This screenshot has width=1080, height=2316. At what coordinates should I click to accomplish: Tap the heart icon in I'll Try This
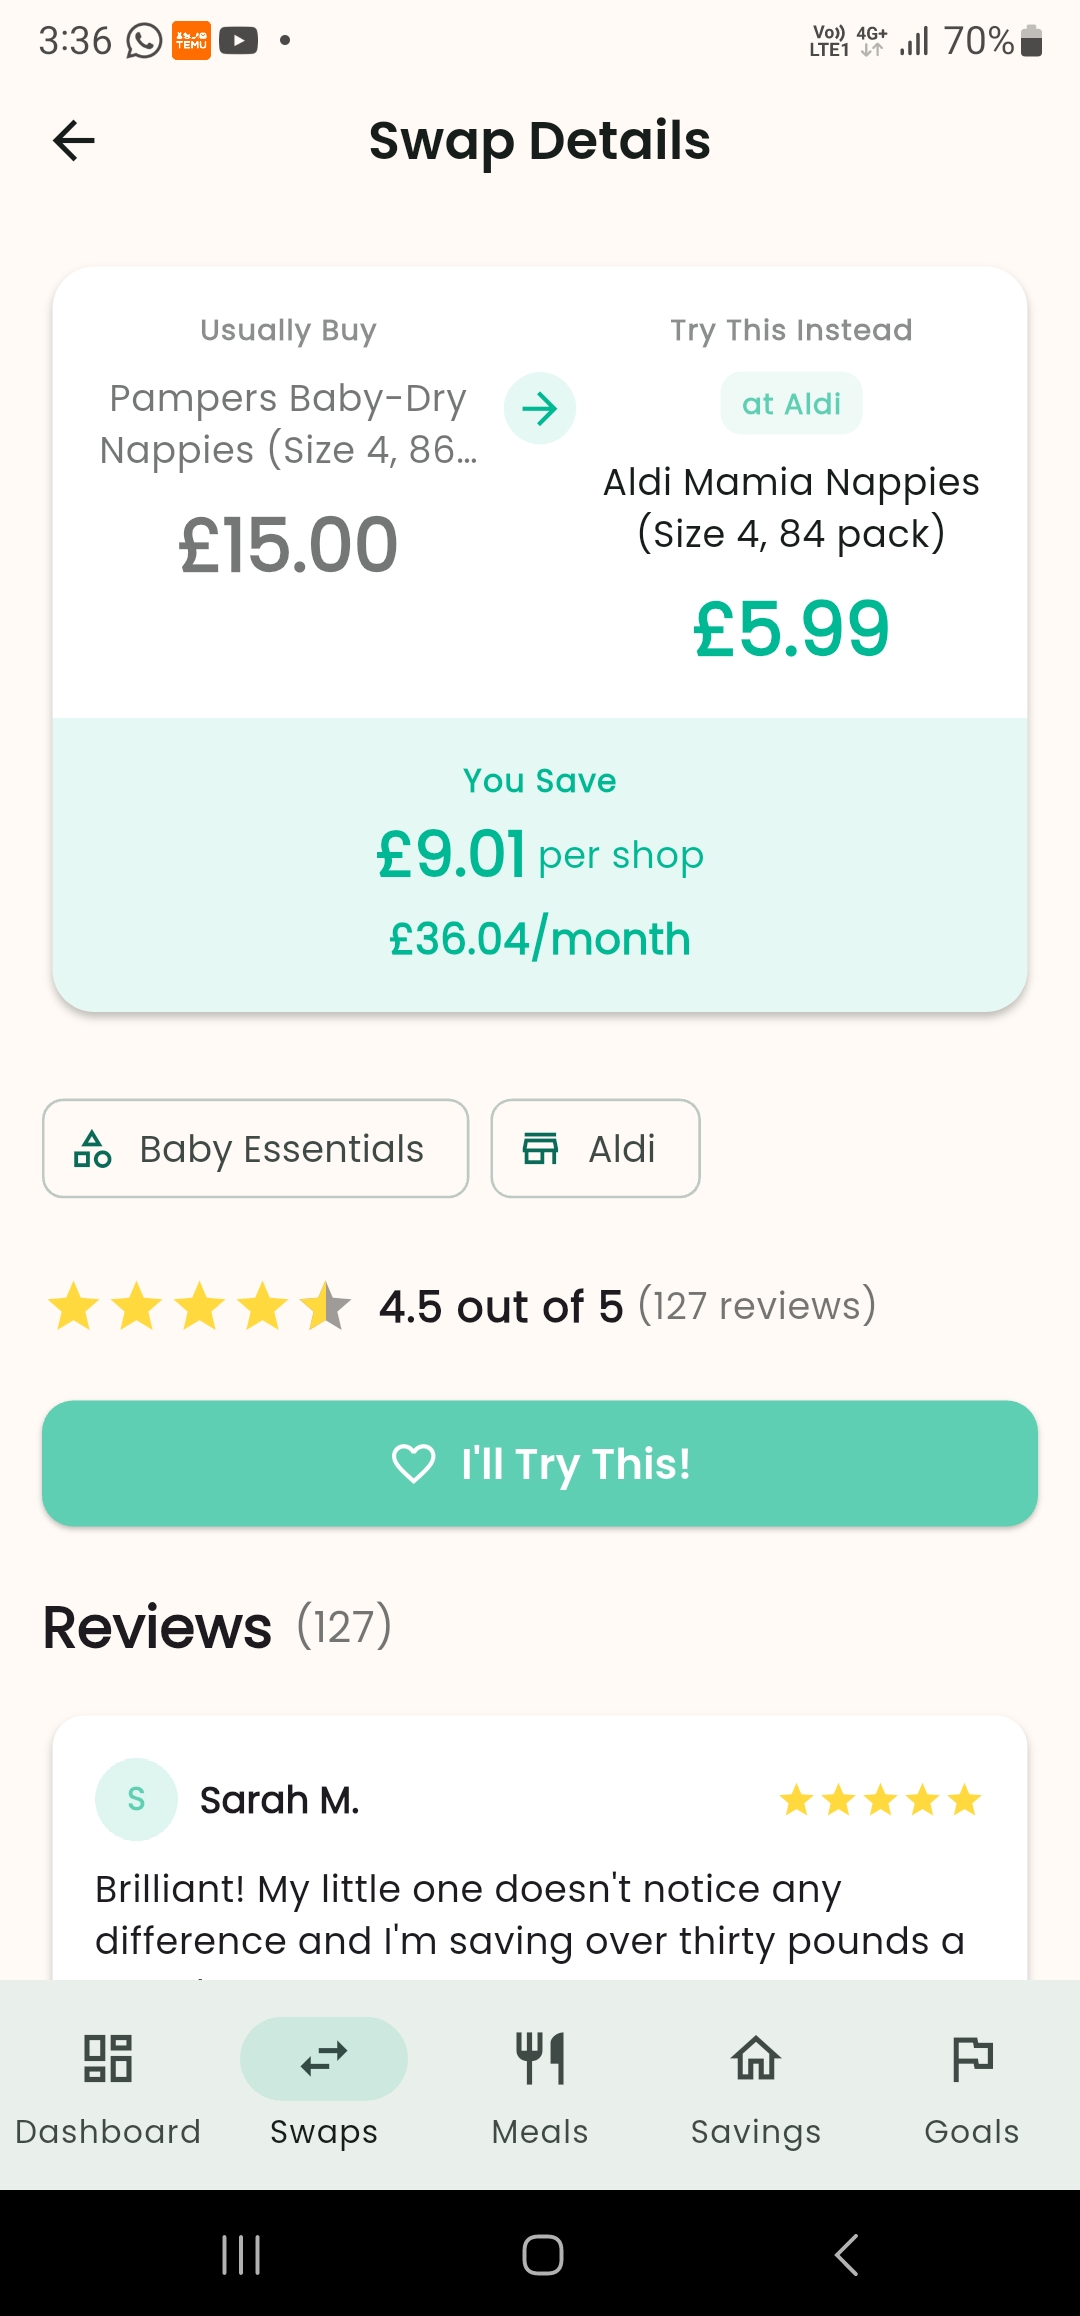tap(413, 1464)
